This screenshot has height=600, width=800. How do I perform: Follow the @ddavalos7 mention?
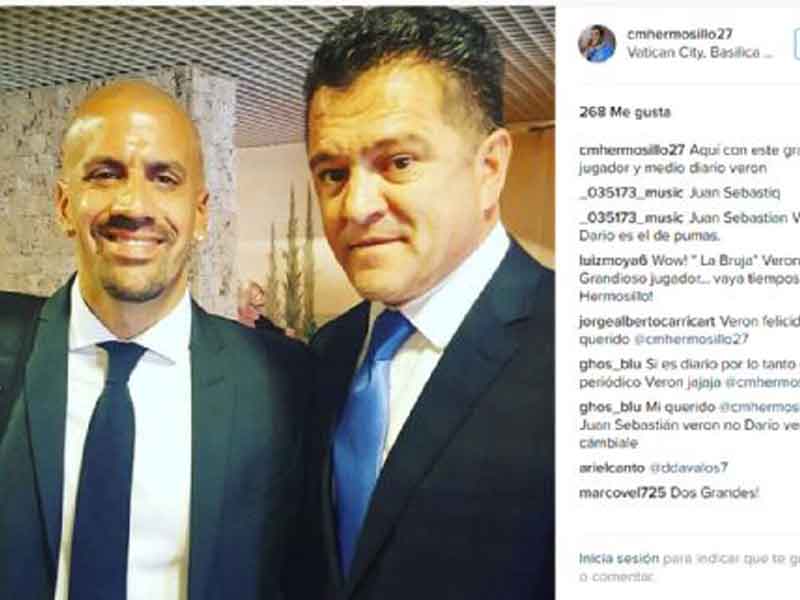pos(688,468)
